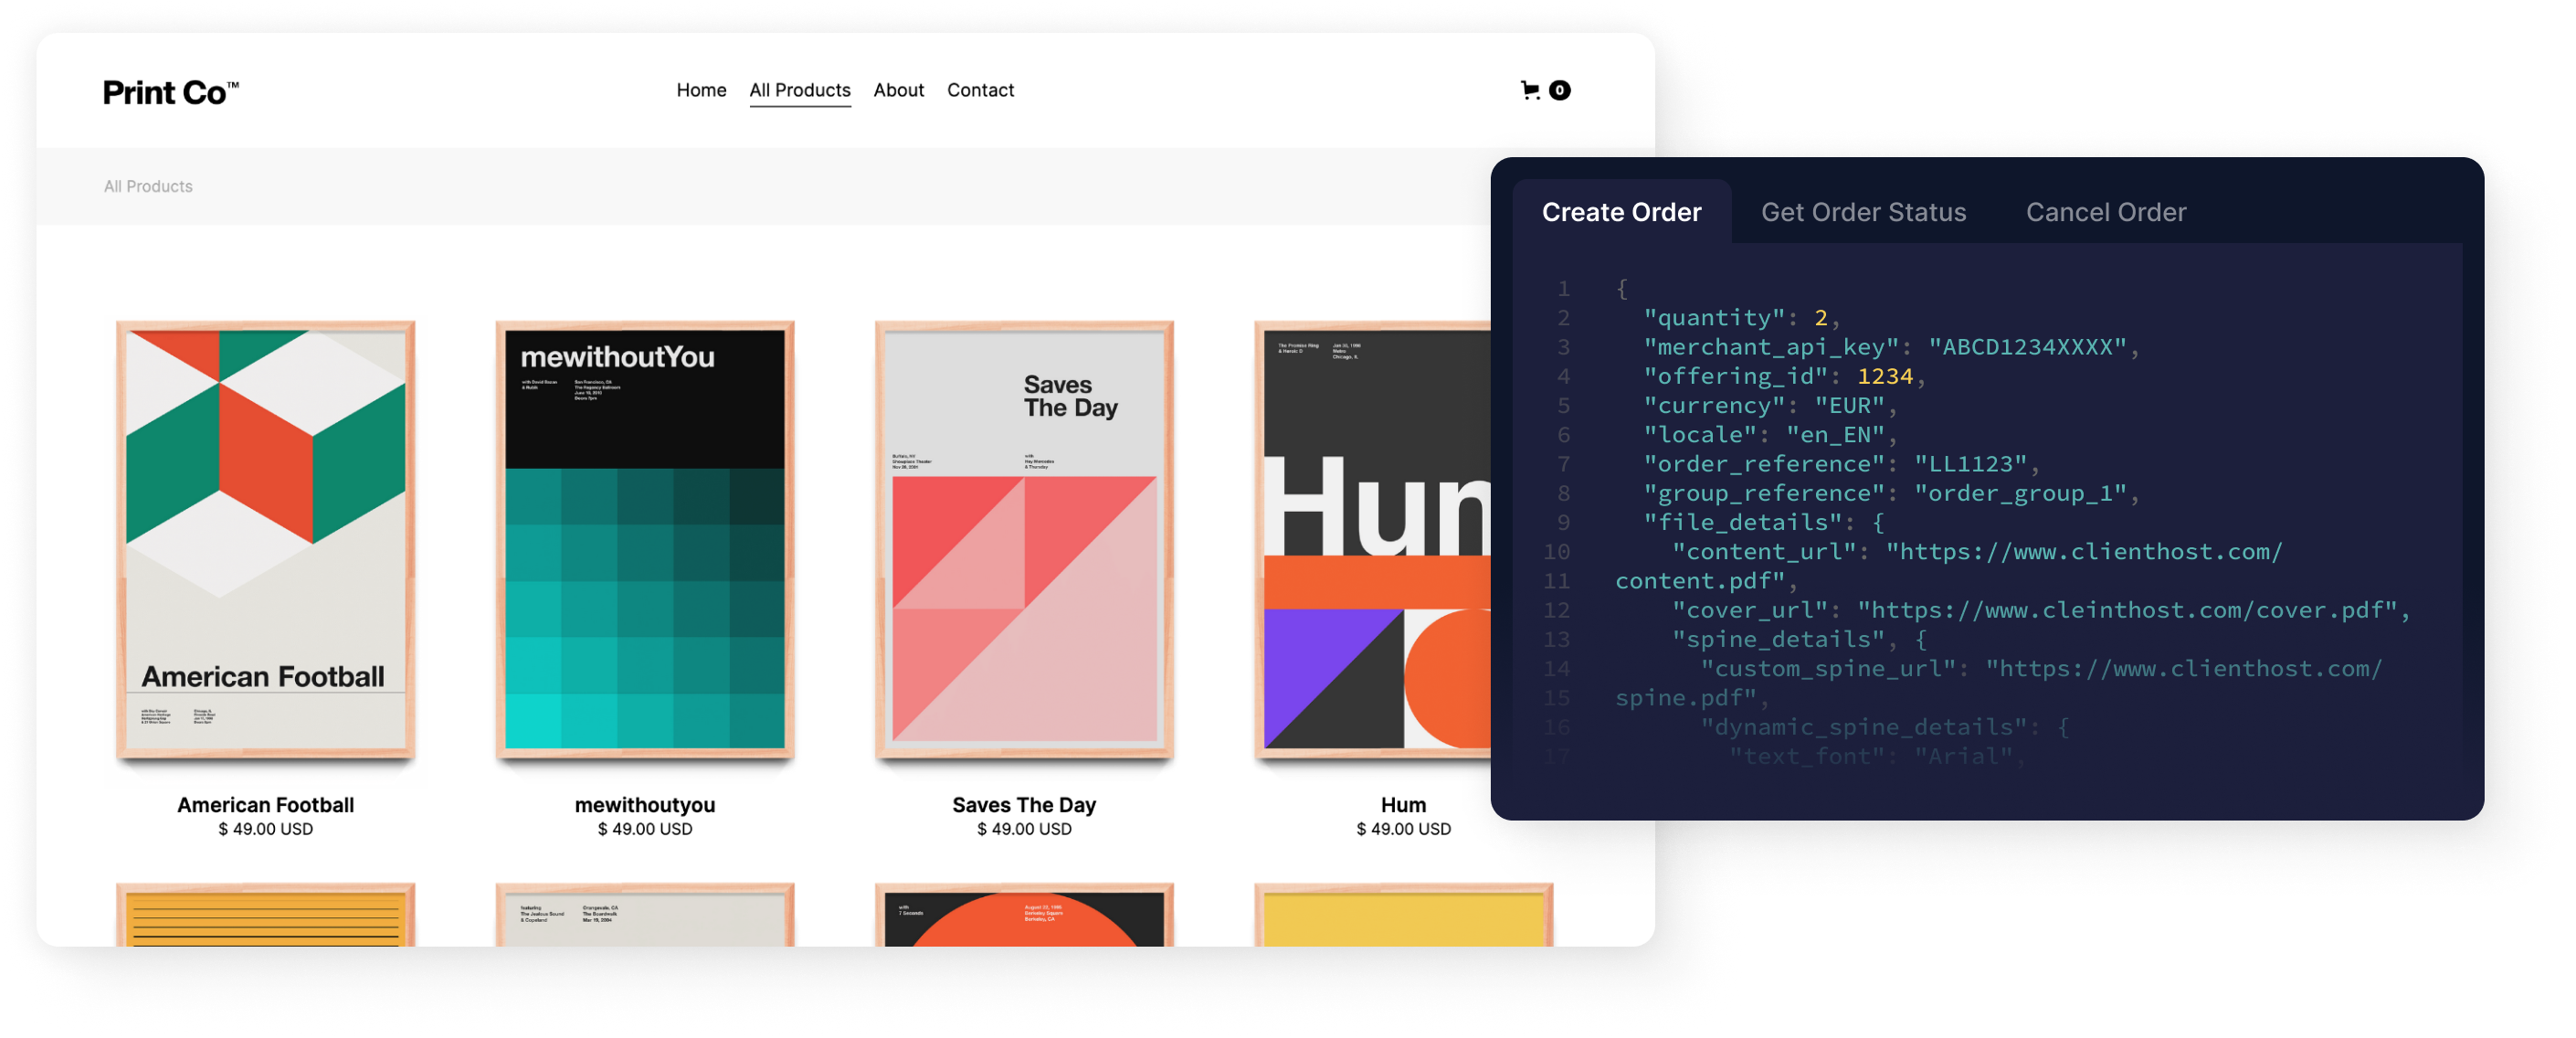Go to the Contact page
The height and width of the screenshot is (1038, 2576).
(x=981, y=90)
